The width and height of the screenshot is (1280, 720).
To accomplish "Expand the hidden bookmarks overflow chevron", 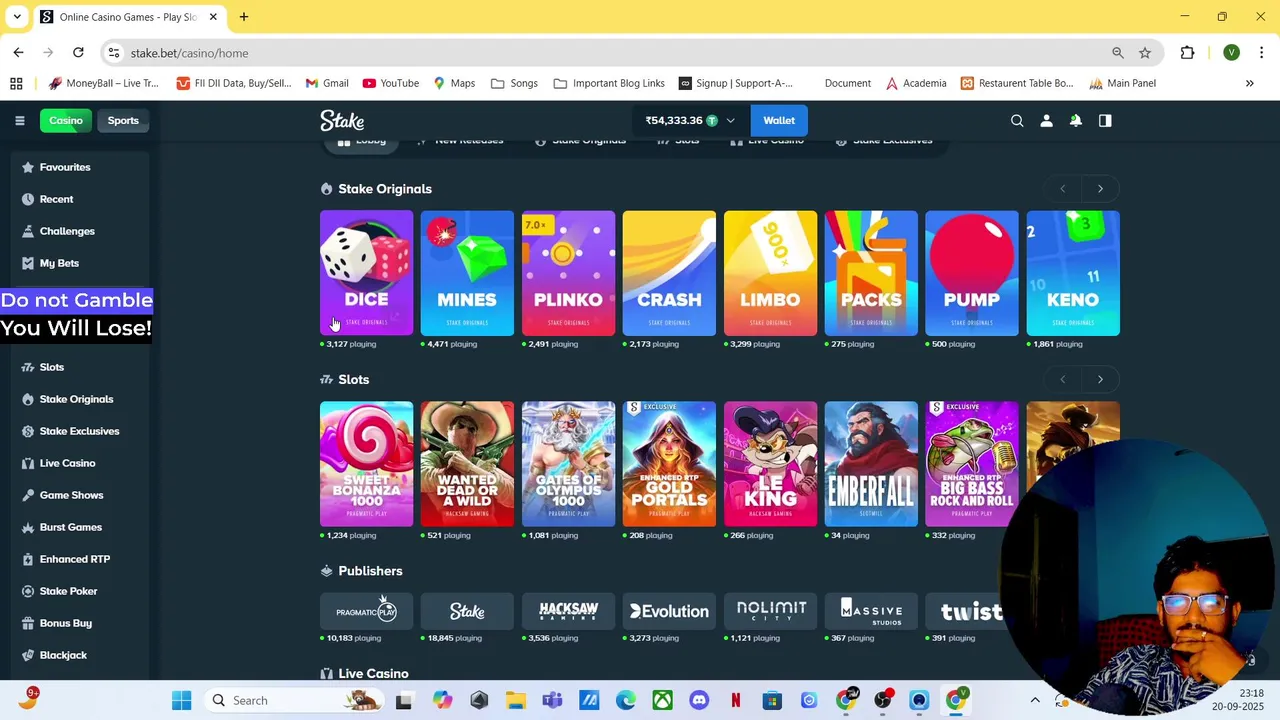I will 1249,83.
